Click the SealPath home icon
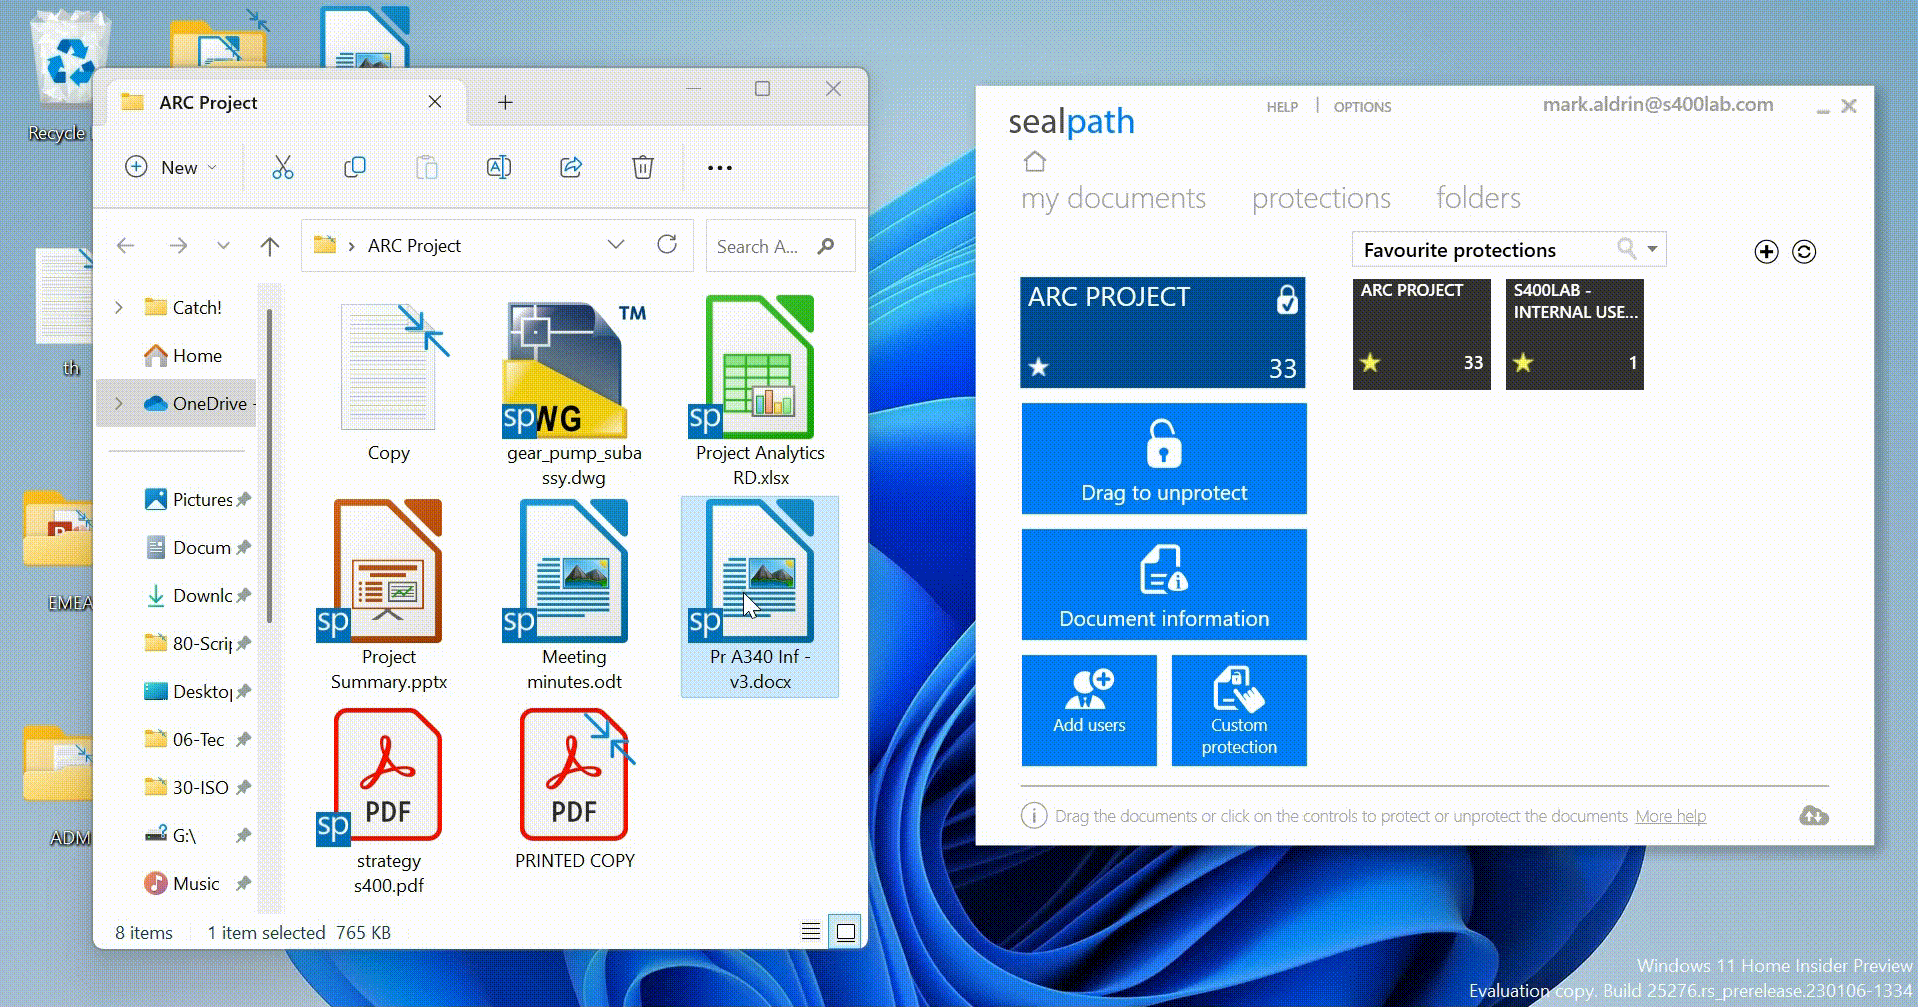1918x1007 pixels. (x=1035, y=161)
